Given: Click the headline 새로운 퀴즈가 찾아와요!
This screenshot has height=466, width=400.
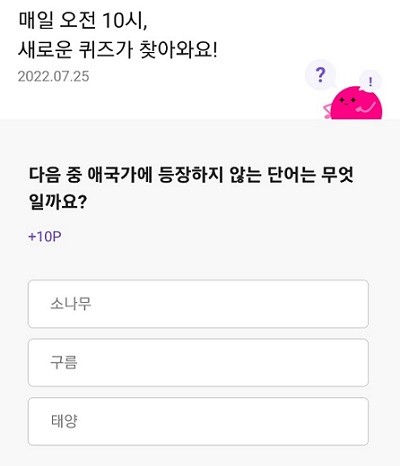Looking at the screenshot, I should (x=118, y=51).
